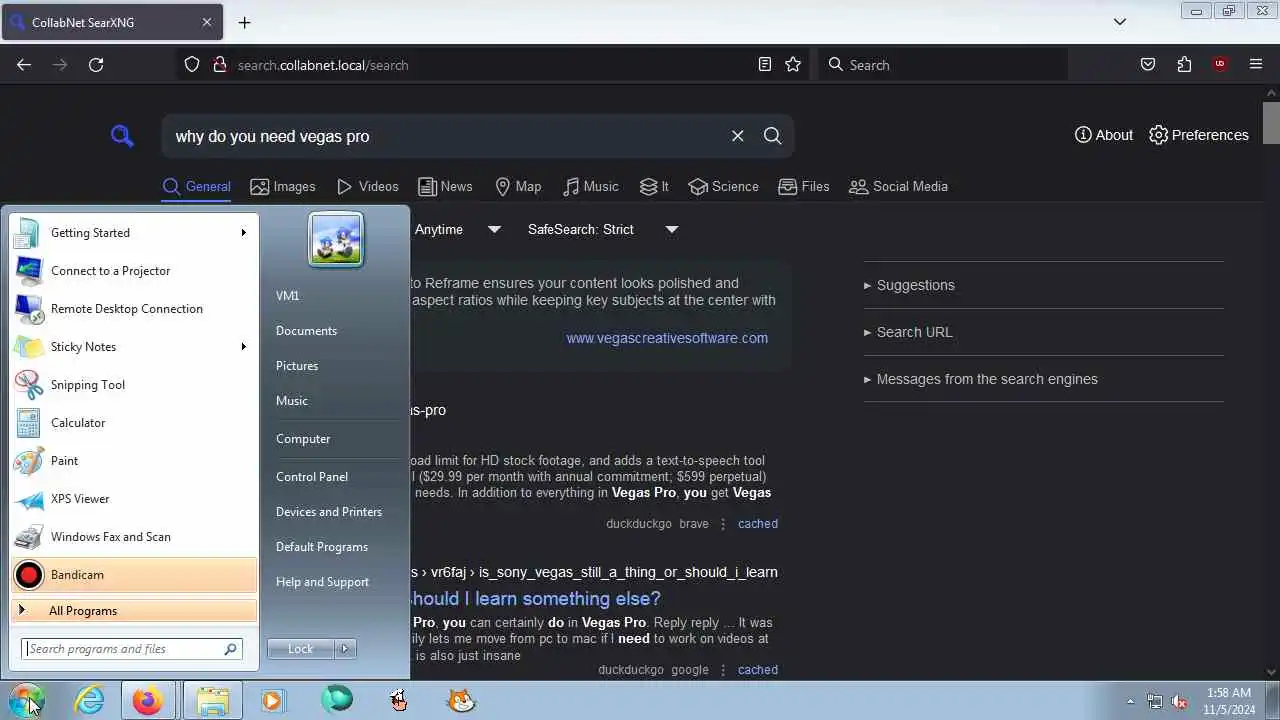Viewport: 1280px width, 720px height.
Task: Click the muted volume tray icon
Action: (1179, 701)
